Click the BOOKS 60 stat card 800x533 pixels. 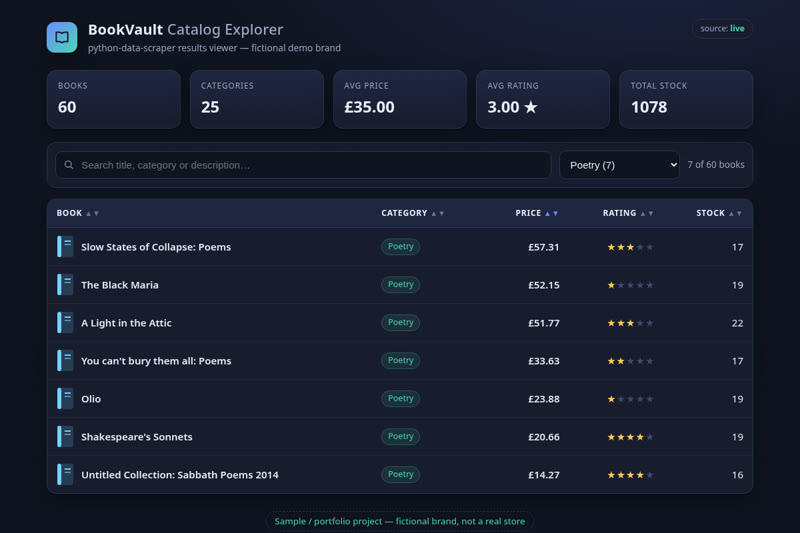tap(114, 99)
